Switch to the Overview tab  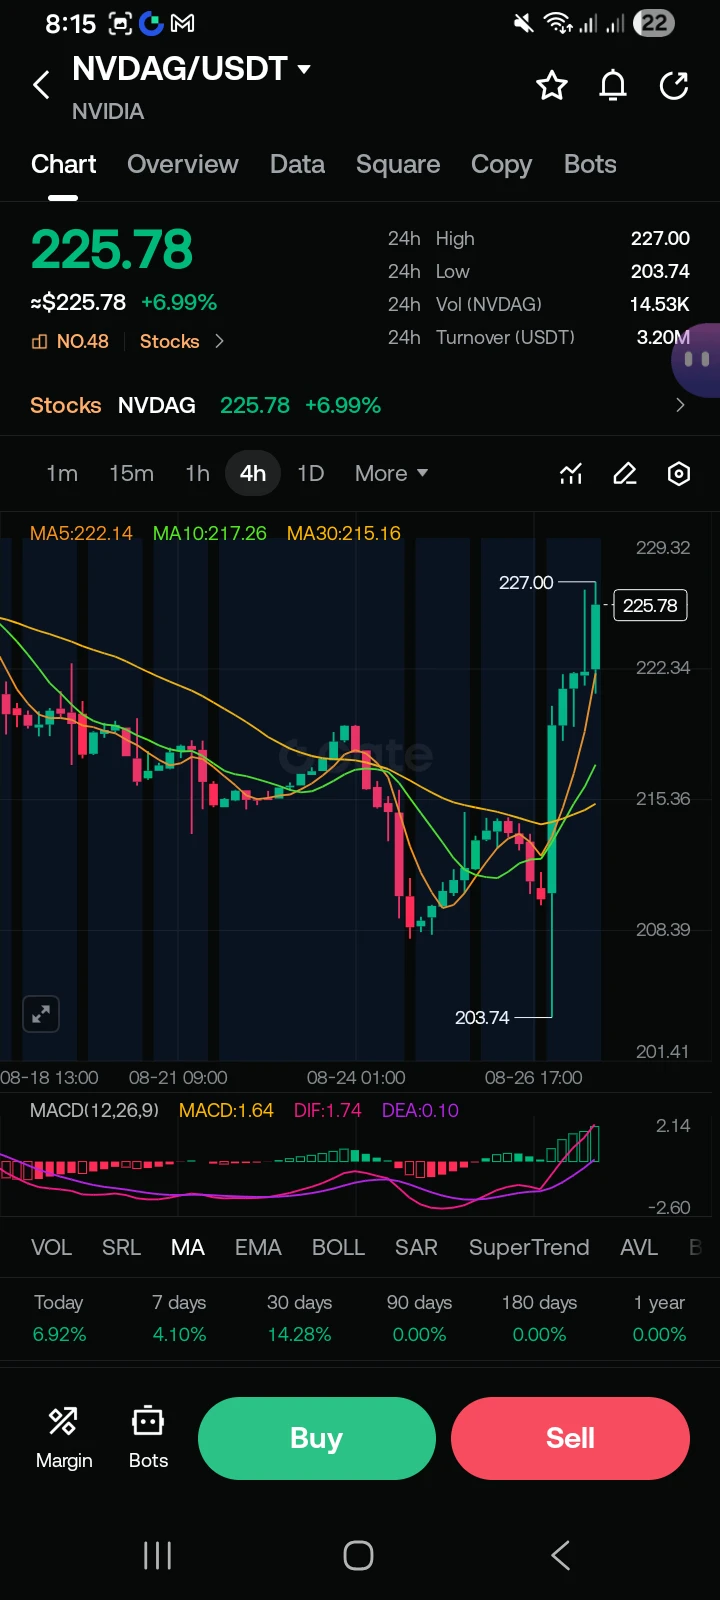click(183, 164)
